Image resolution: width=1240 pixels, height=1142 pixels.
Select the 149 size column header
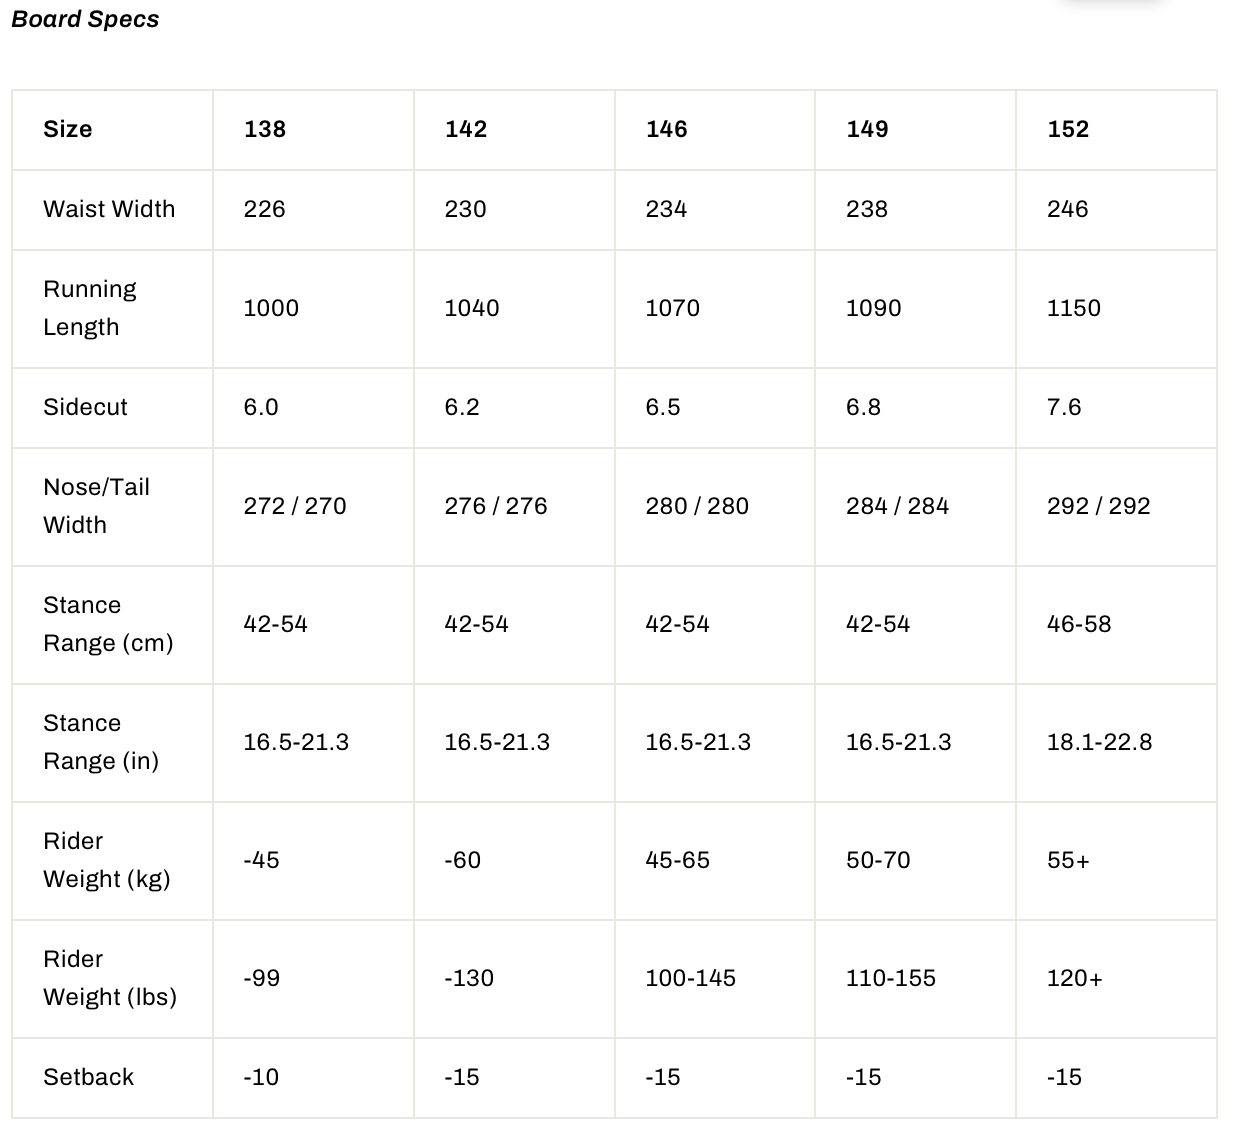tap(867, 129)
